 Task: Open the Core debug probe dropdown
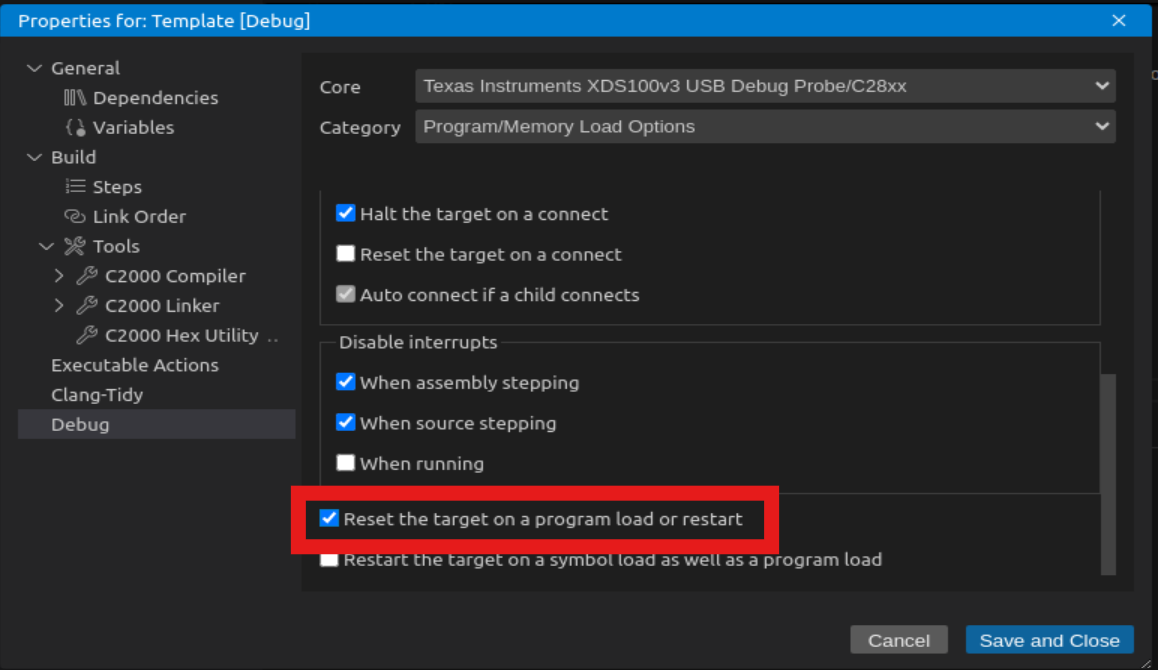[765, 86]
